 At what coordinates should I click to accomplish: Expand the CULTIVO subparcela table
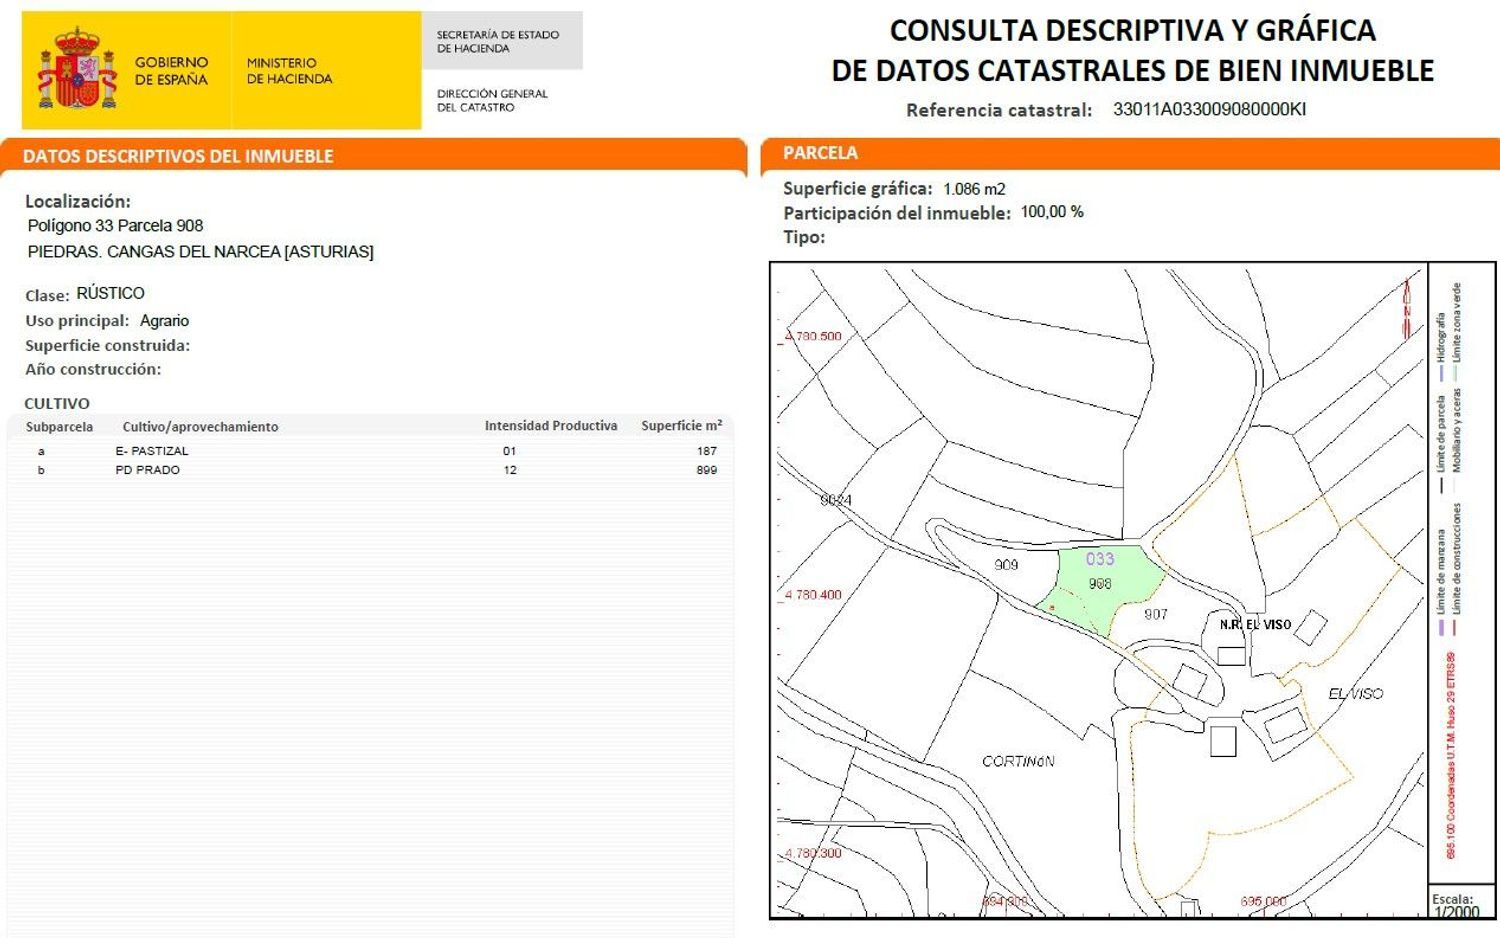[57, 403]
